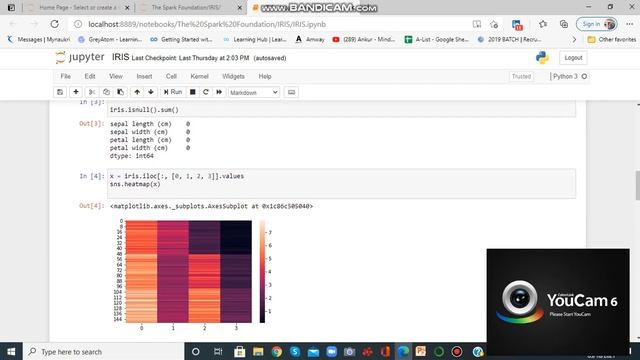Open Skype from the taskbar
640x360 pixels.
[x=295, y=351]
